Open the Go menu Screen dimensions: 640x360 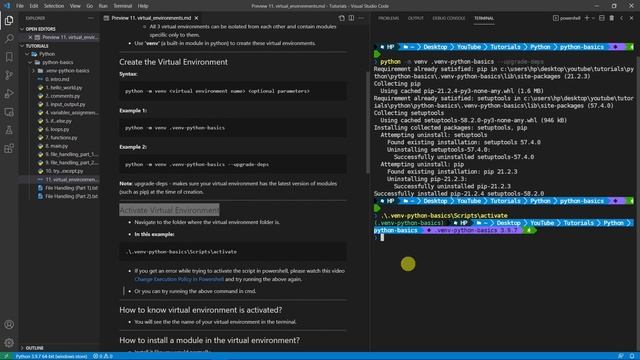point(90,6)
